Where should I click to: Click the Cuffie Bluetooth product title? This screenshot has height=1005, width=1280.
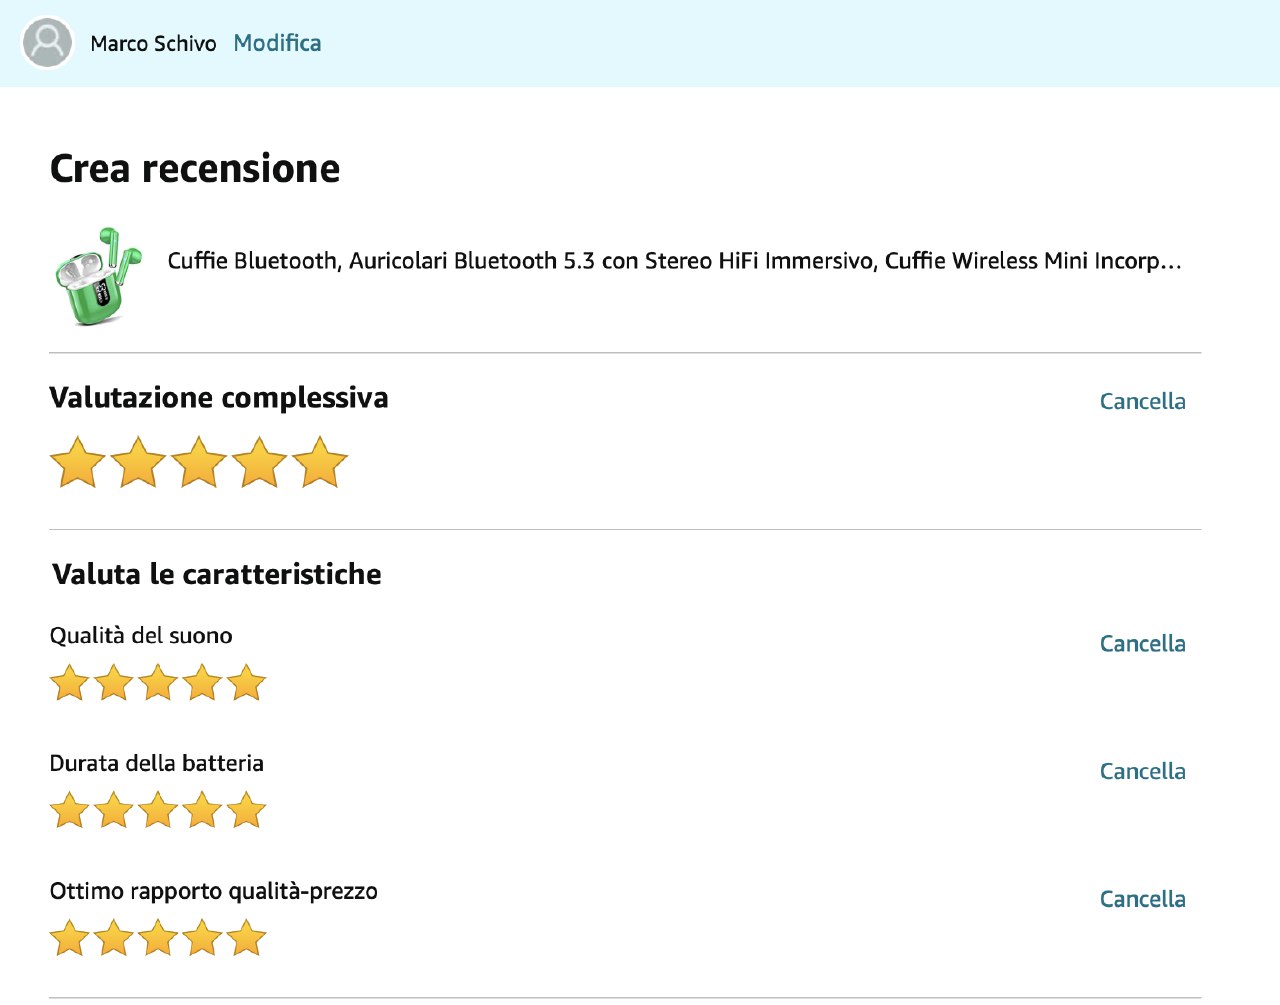674,261
